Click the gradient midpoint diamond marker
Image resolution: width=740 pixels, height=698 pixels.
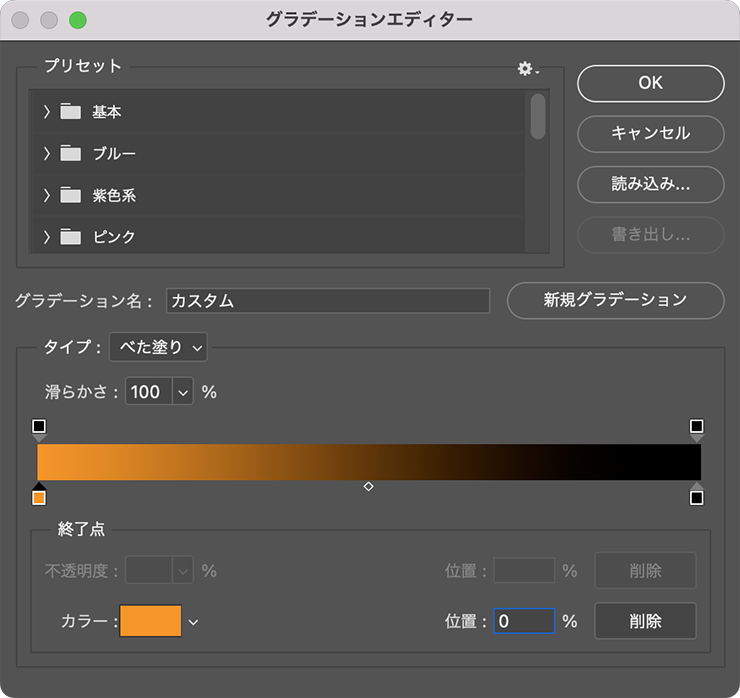click(368, 486)
